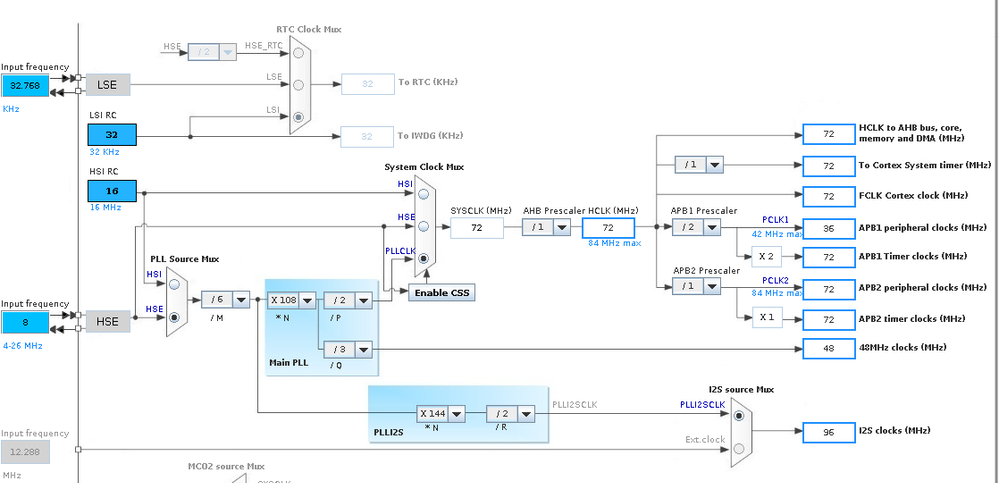999x483 pixels.
Task: Click the 'Main PLL' label
Action: click(x=289, y=363)
